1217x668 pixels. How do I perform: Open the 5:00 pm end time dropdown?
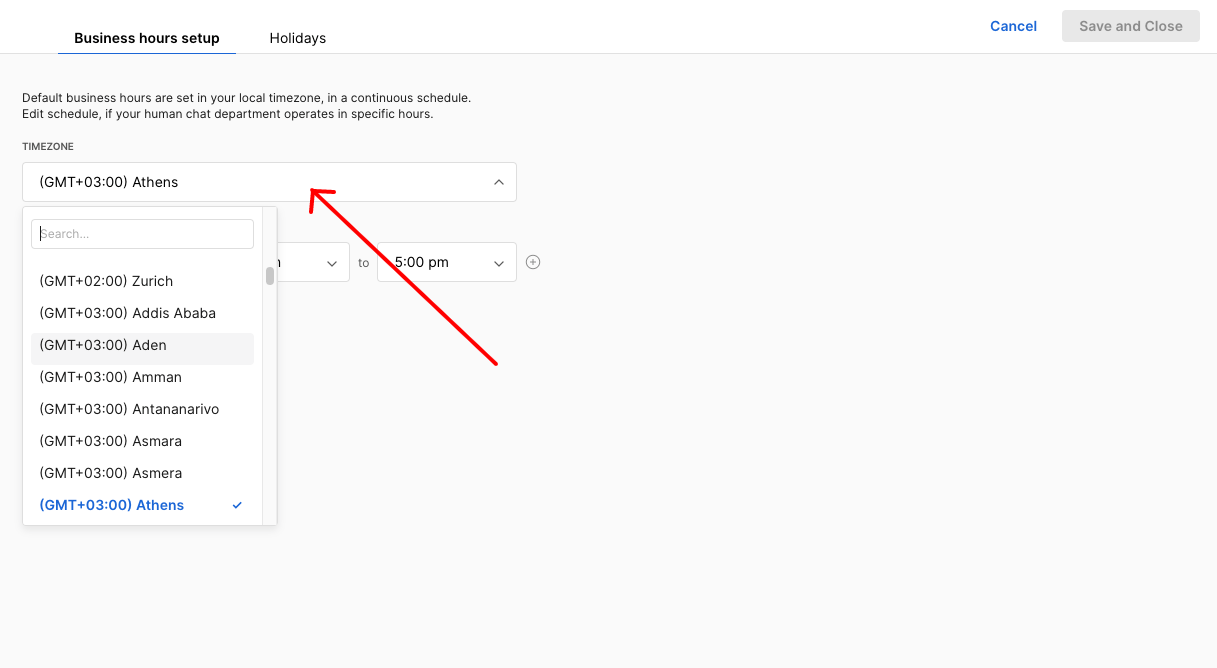[446, 262]
